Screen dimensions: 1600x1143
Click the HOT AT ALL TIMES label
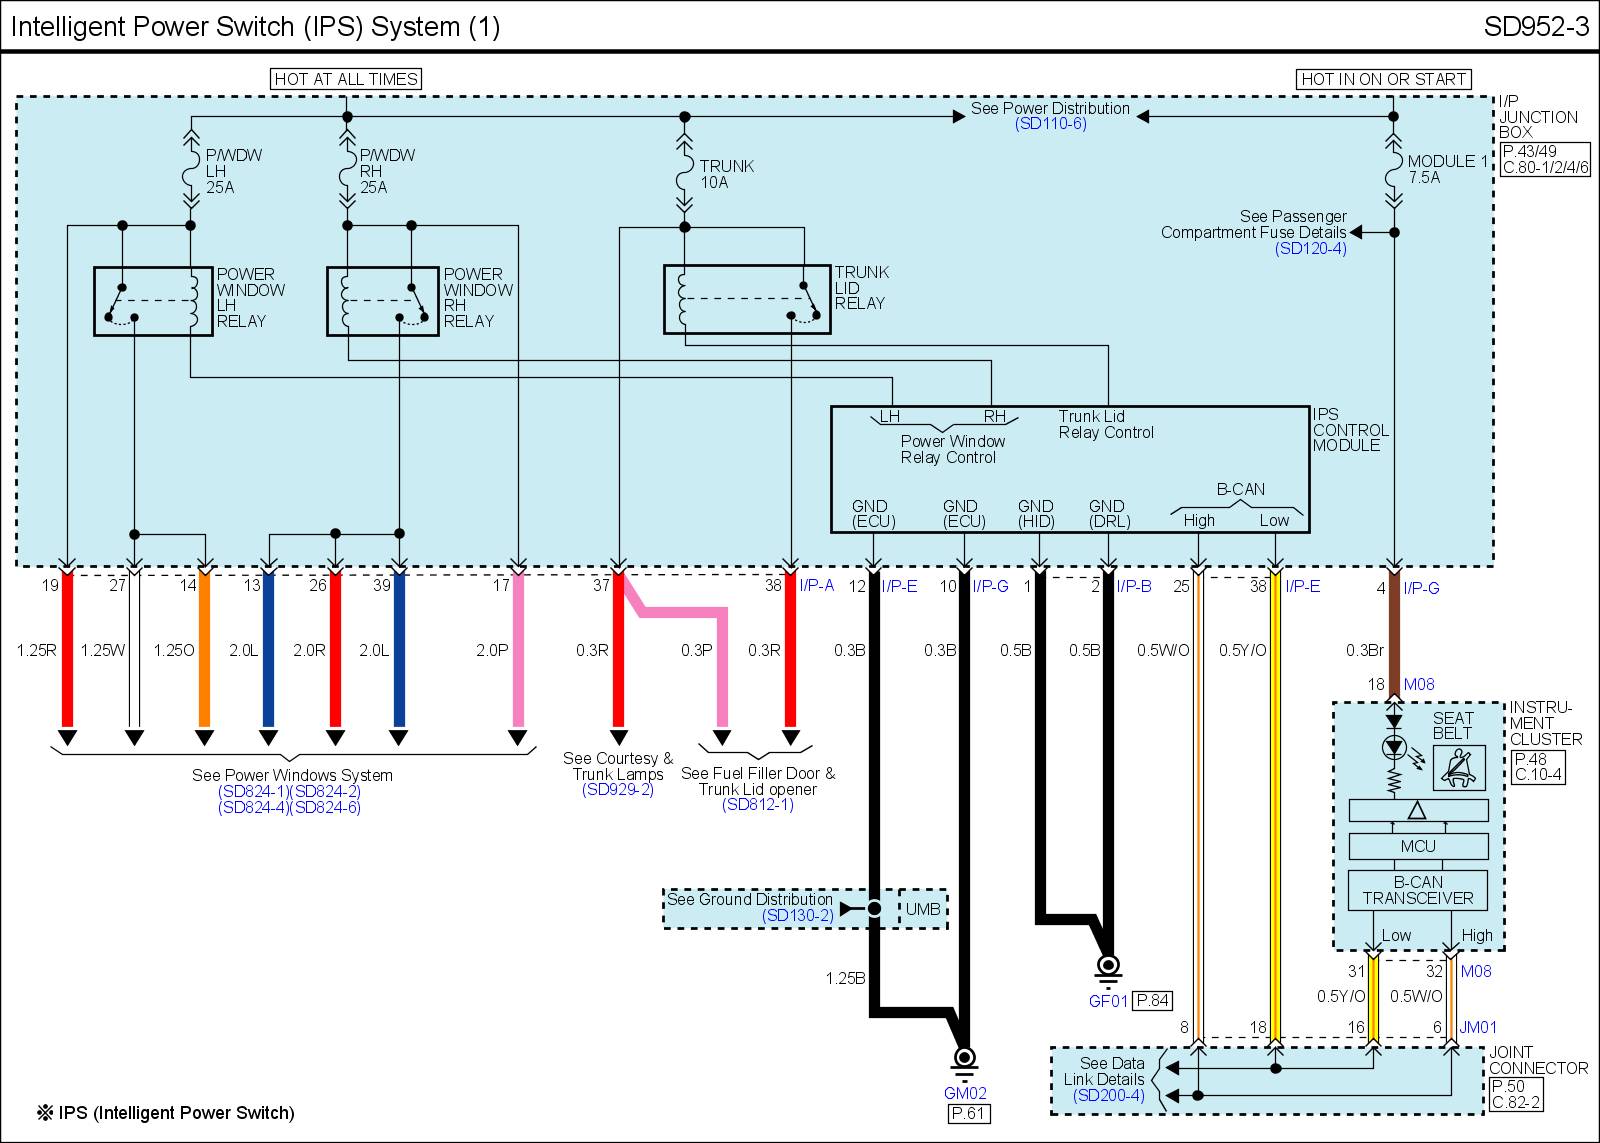pyautogui.click(x=346, y=79)
